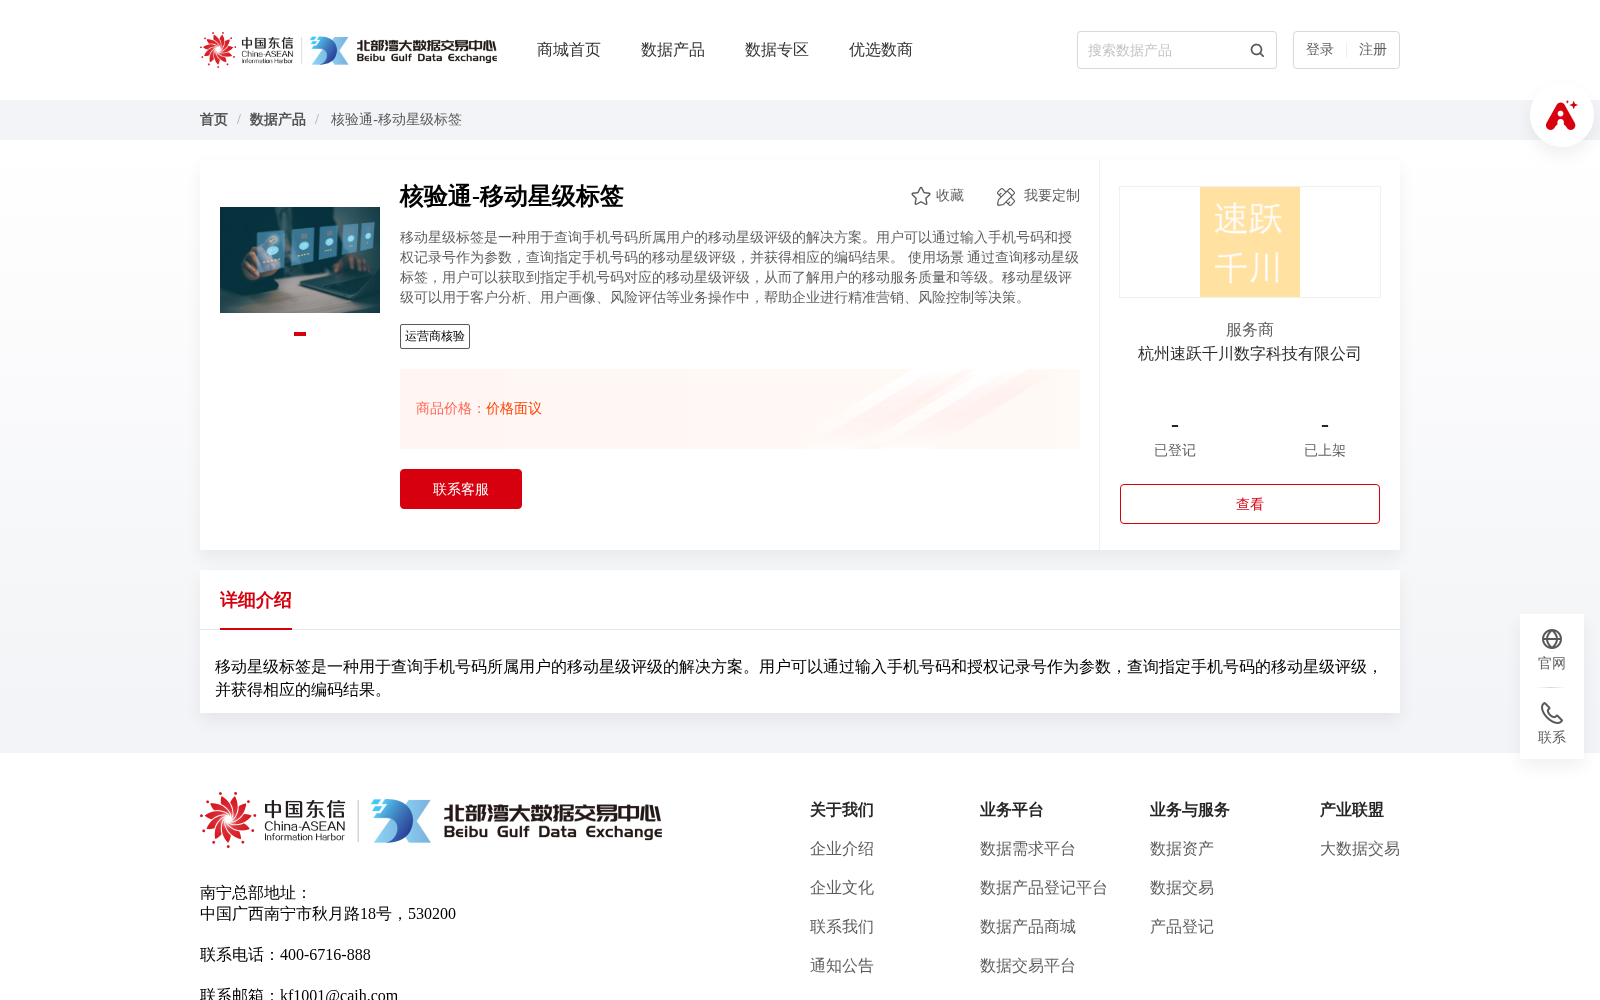Open 大数据交易 footer link
Screen dimensions: 1600x1000
tap(1360, 849)
